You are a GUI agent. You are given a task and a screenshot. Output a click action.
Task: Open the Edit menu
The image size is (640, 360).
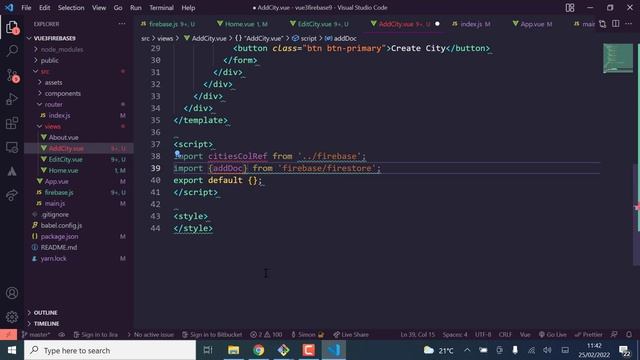(x=44, y=8)
